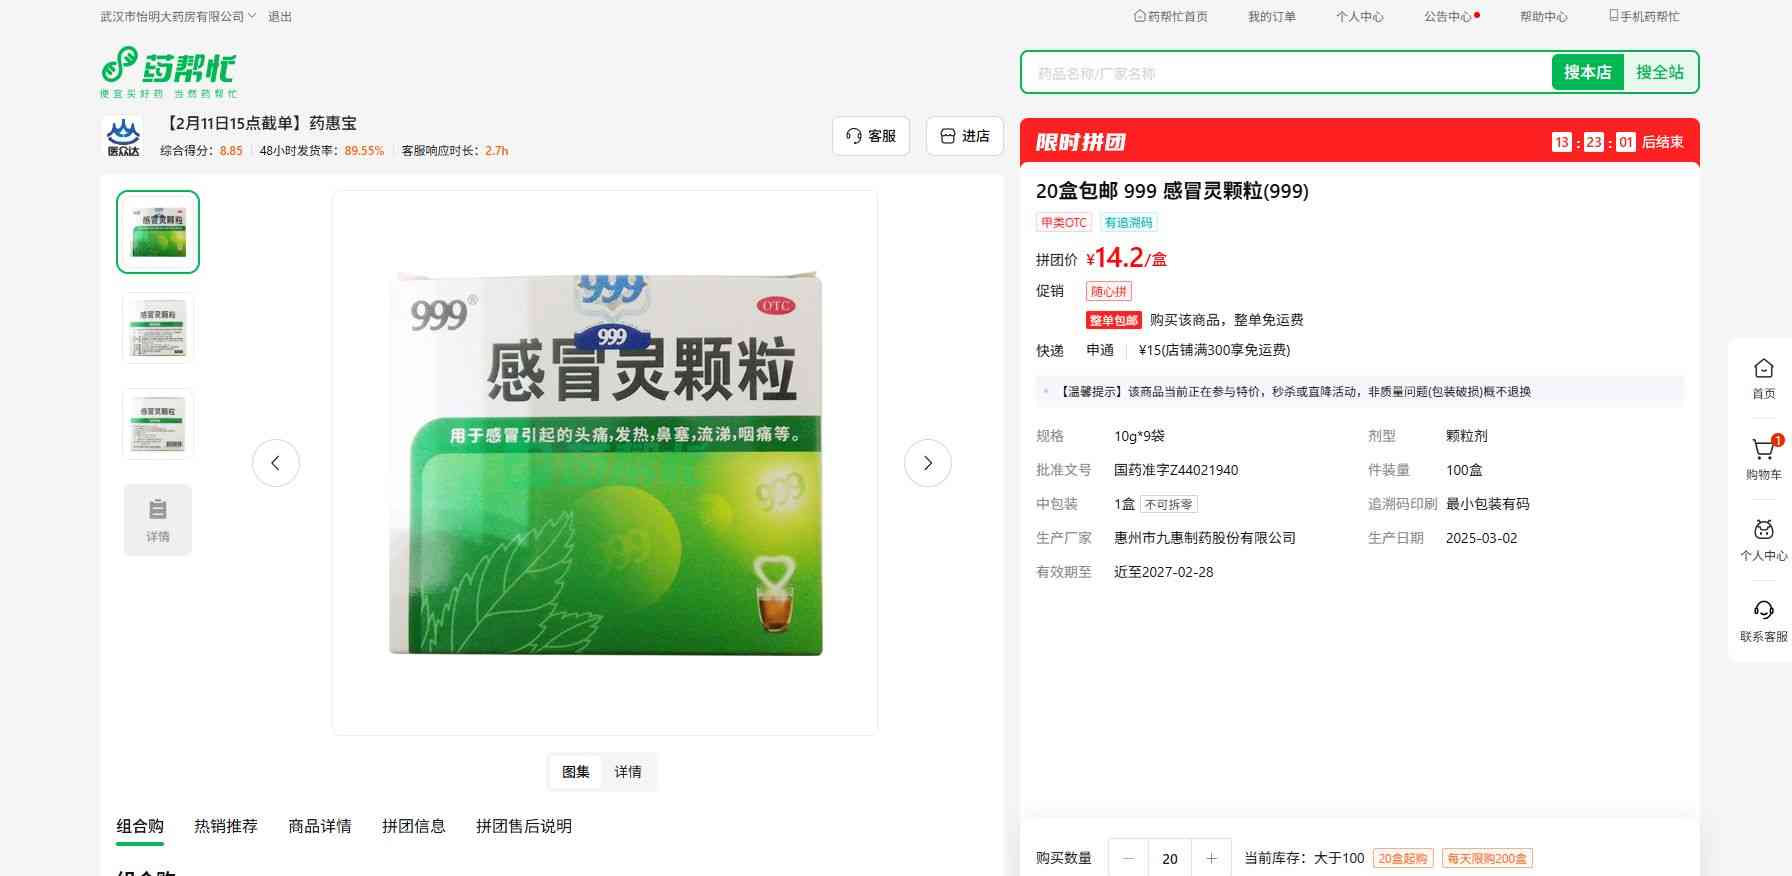
Task: Decrease purchase quantity with minus button
Action: pos(1129,858)
